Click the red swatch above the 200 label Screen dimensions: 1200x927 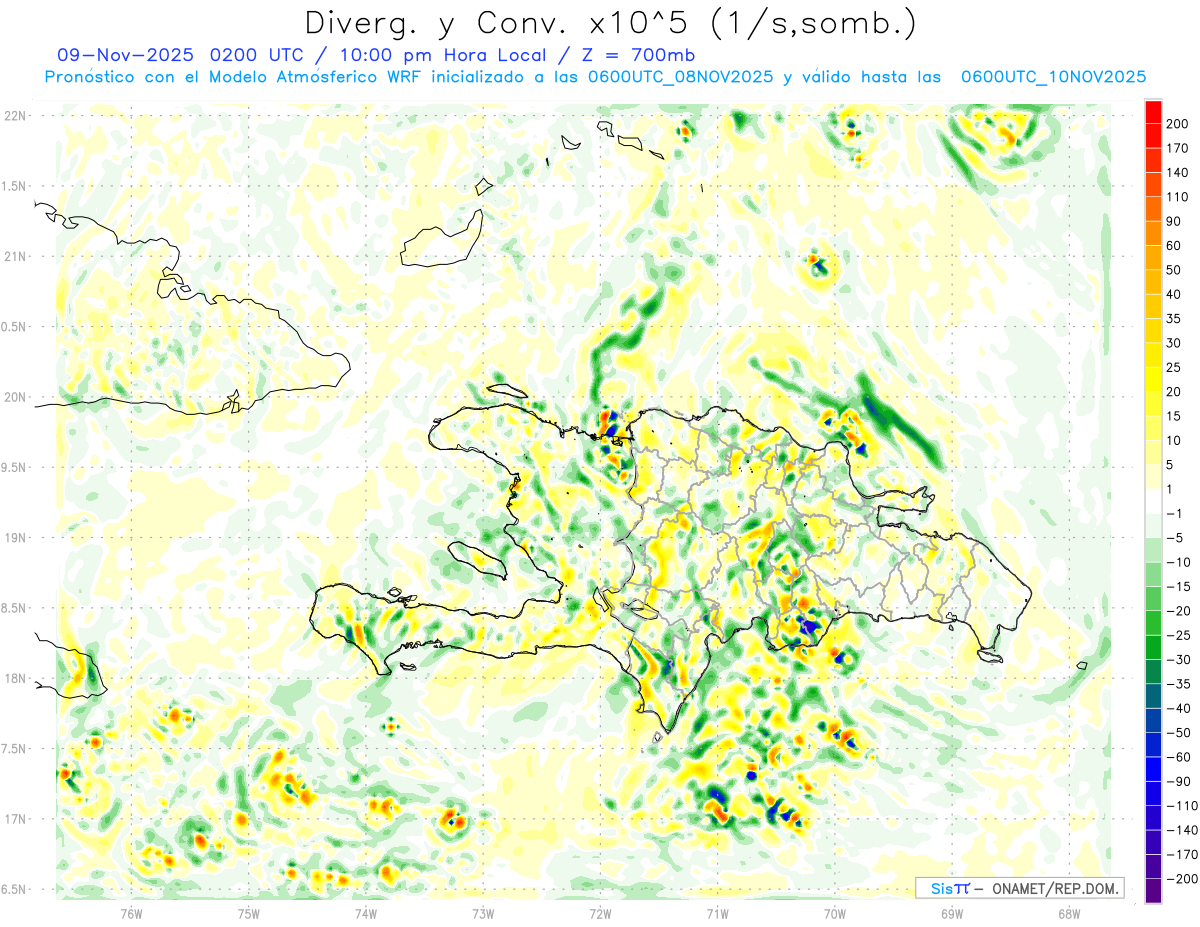1154,112
